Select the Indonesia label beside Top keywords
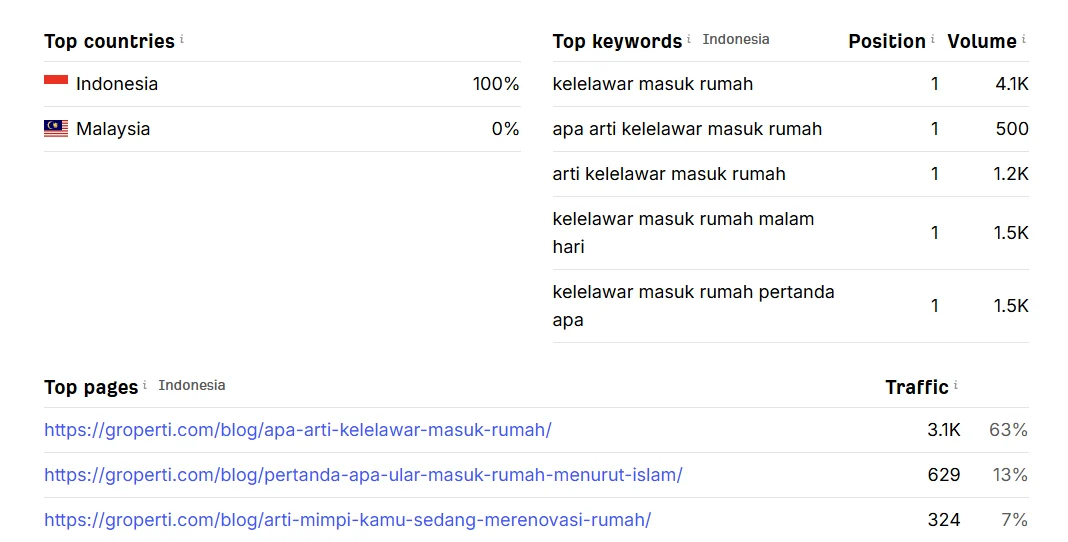This screenshot has height=542, width=1068. tap(736, 39)
